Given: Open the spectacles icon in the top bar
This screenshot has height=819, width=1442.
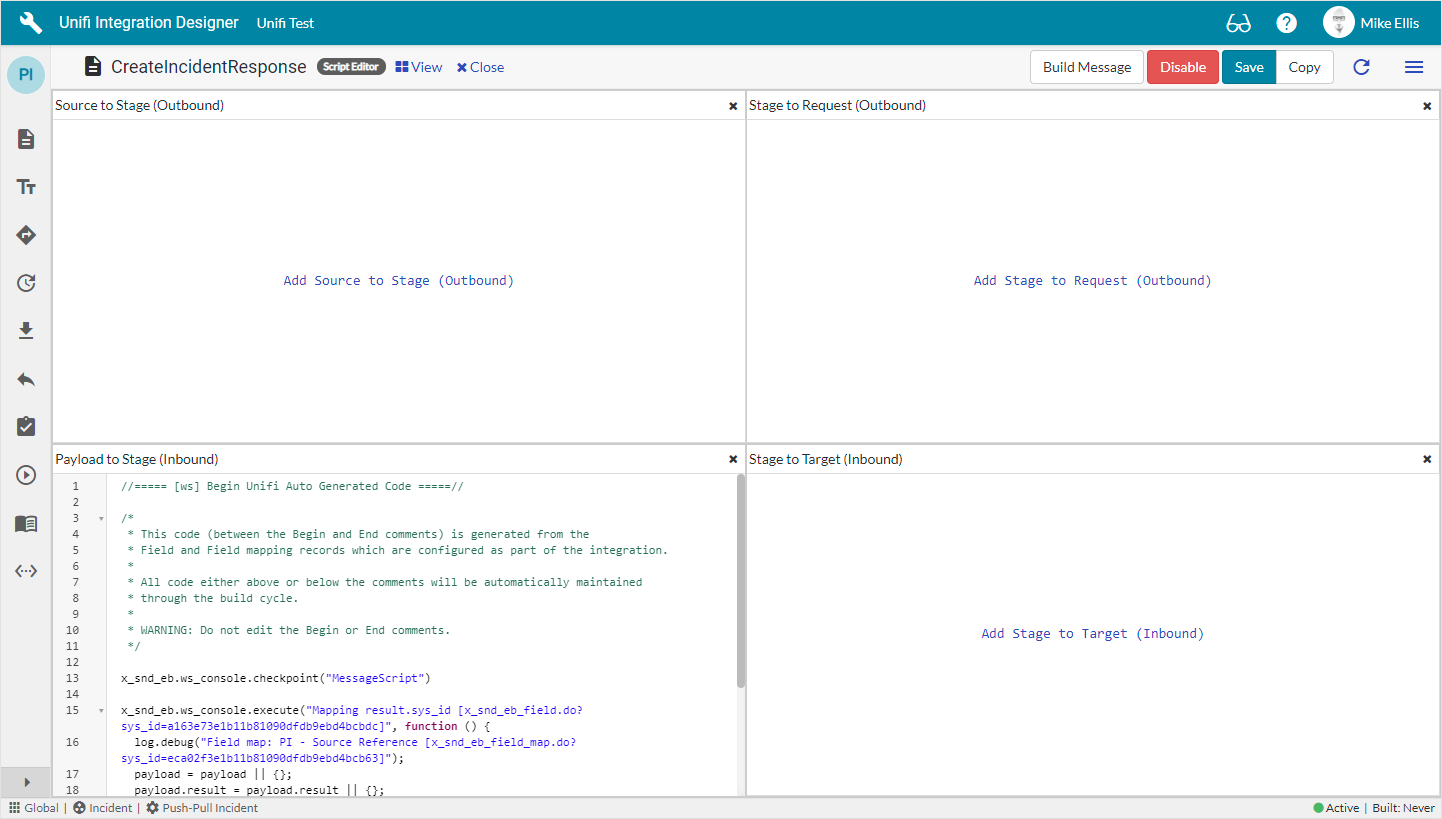Looking at the screenshot, I should click(1238, 21).
